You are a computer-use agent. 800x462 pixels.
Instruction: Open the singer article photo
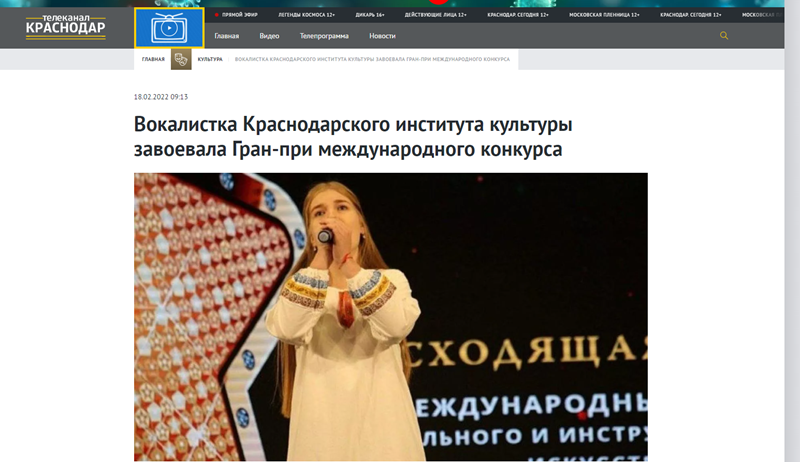(x=391, y=317)
